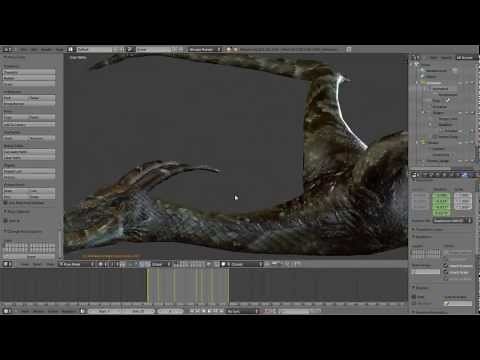Open the Pose menu in 3D viewport header
Viewport: 480px width, 360px height.
pyautogui.click(x=50, y=264)
